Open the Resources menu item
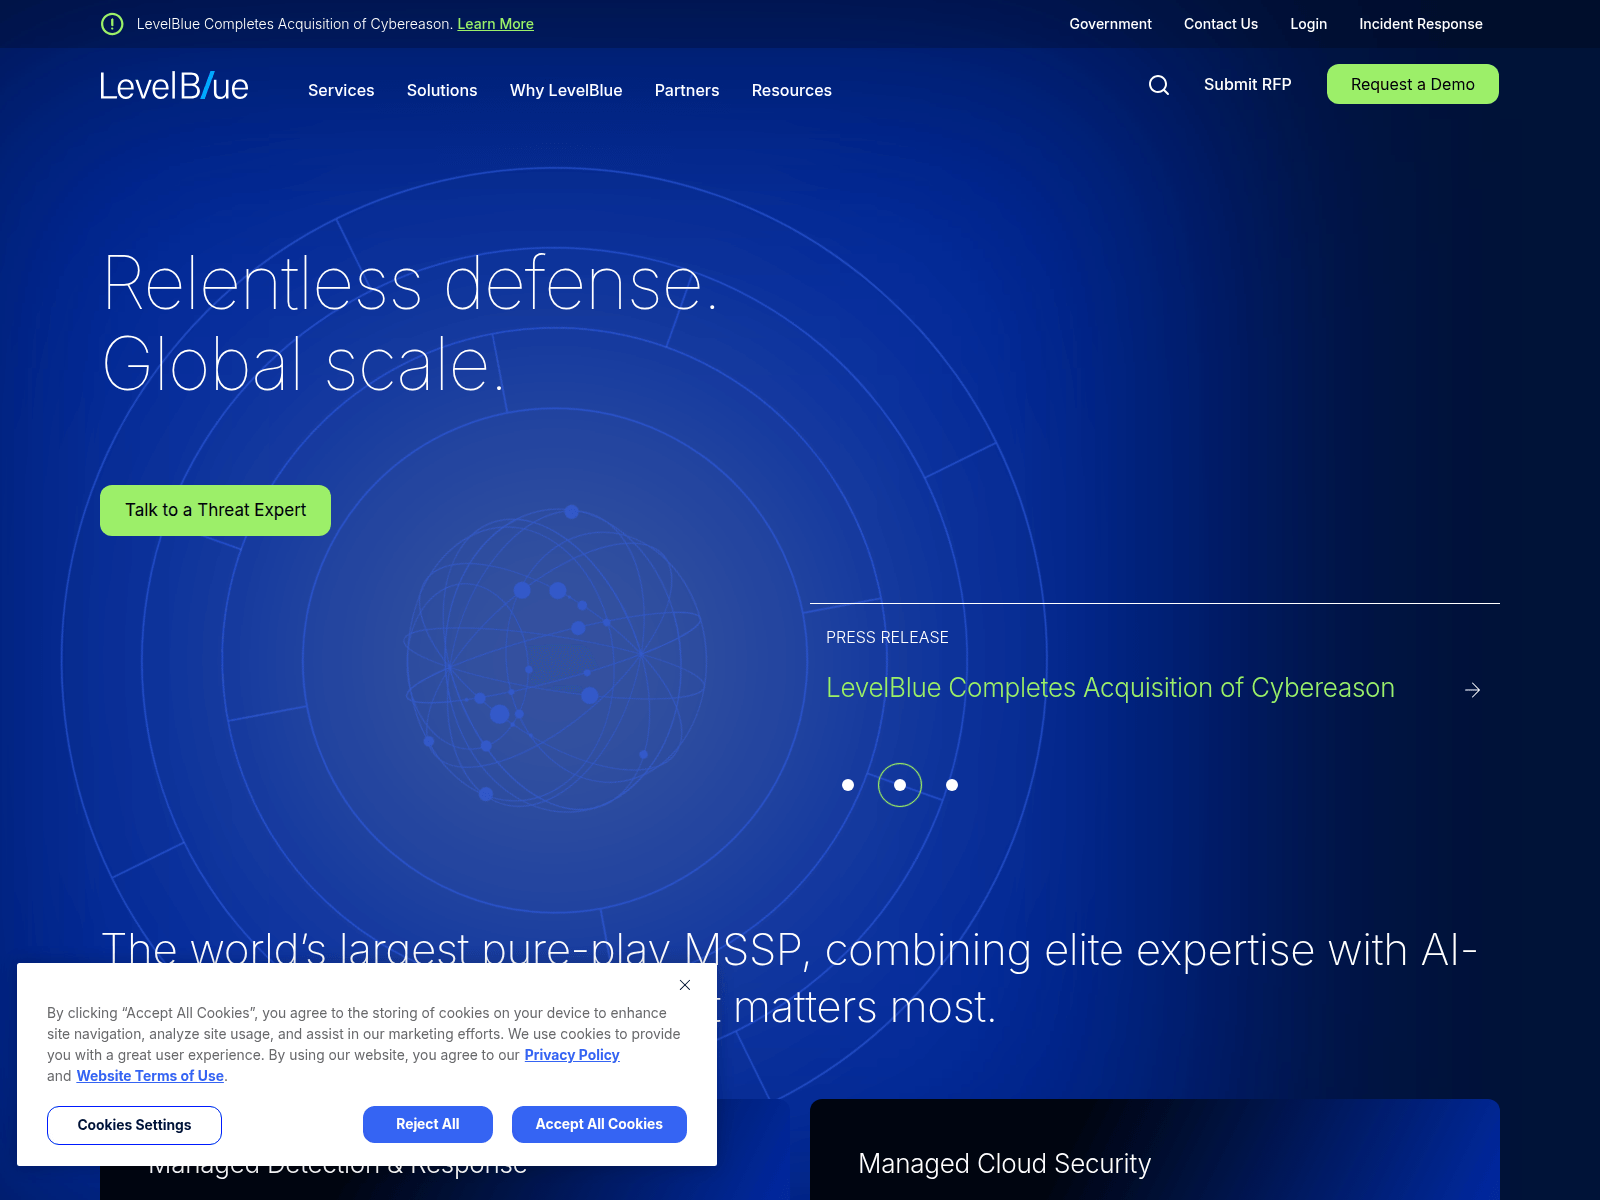The height and width of the screenshot is (1200, 1600). tap(791, 90)
